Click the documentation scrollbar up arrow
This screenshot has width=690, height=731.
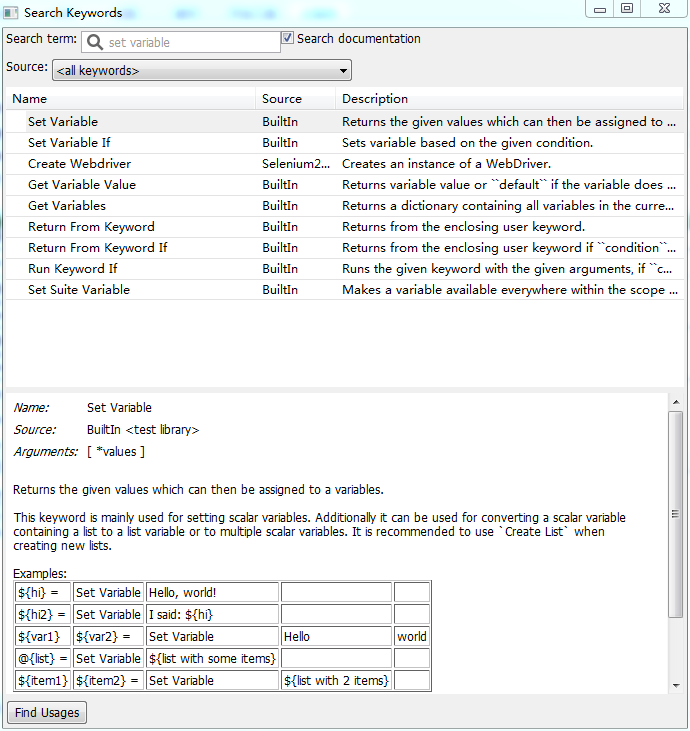[676, 402]
